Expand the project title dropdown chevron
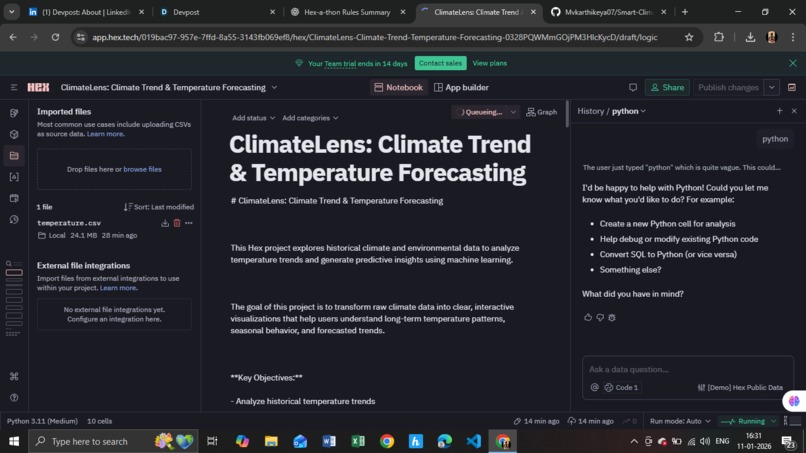The image size is (806, 453). (274, 87)
